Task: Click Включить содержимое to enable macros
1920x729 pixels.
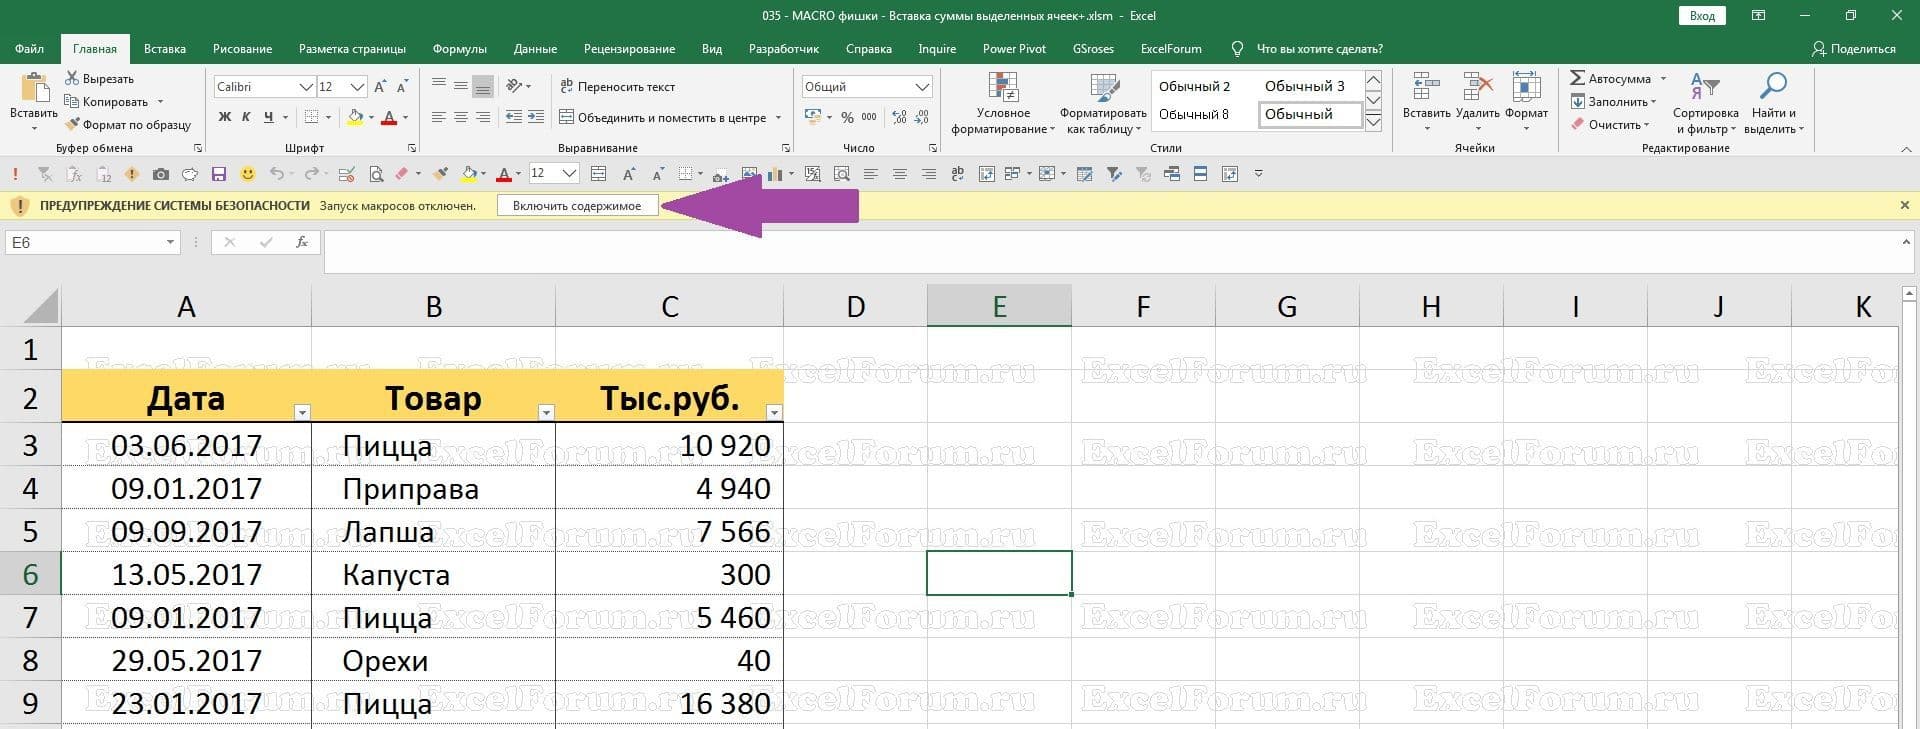Action: [x=577, y=205]
